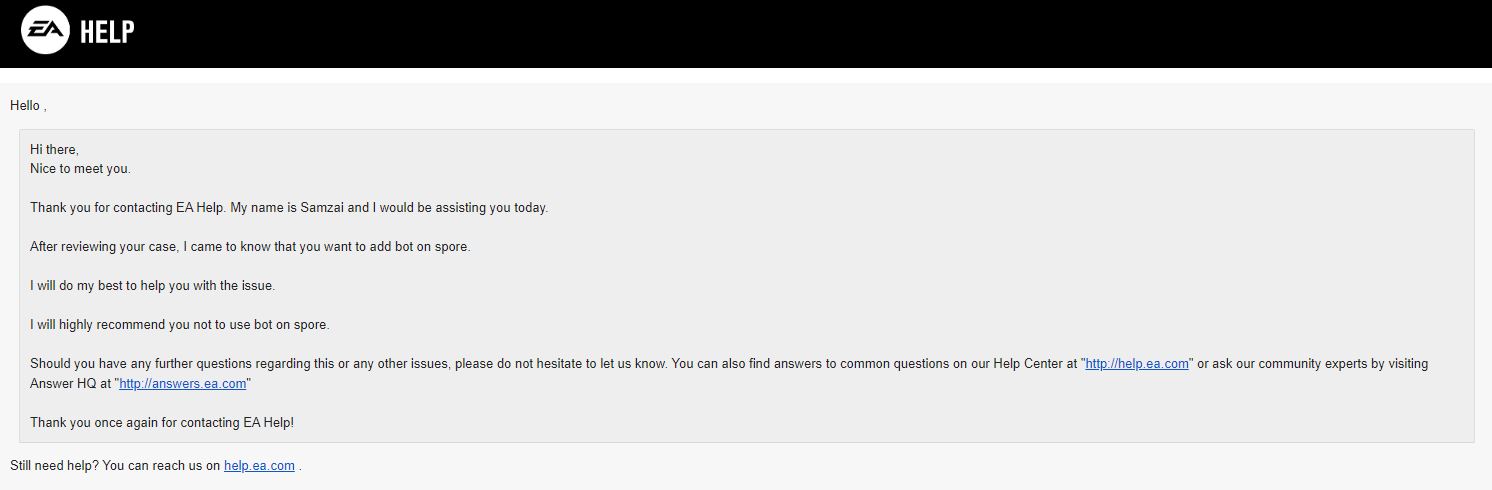1492x490 pixels.
Task: Click 'I will highly recommend' sentence
Action: 179,325
